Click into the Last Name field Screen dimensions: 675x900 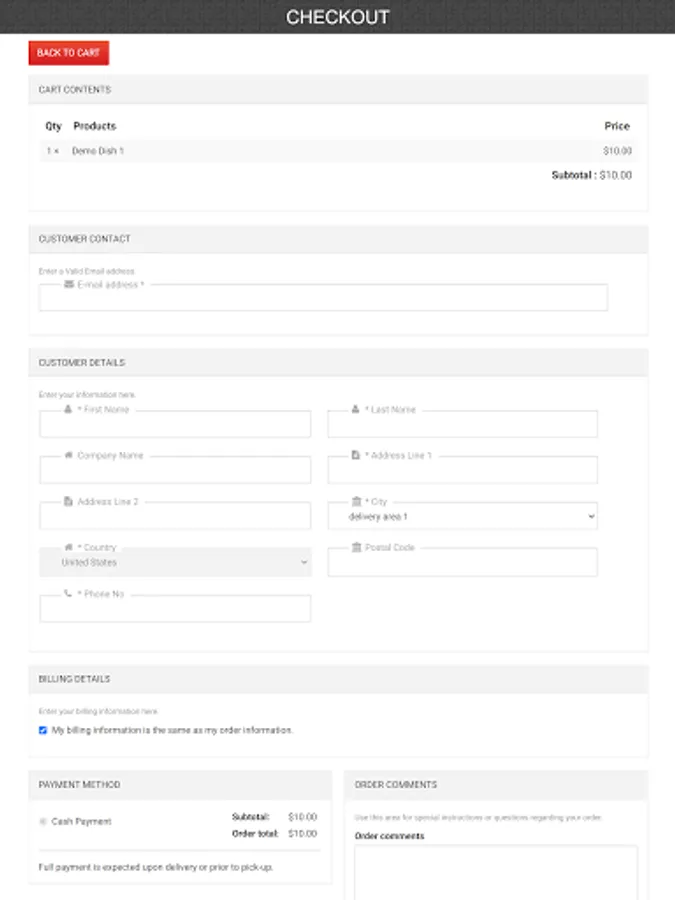click(x=462, y=425)
